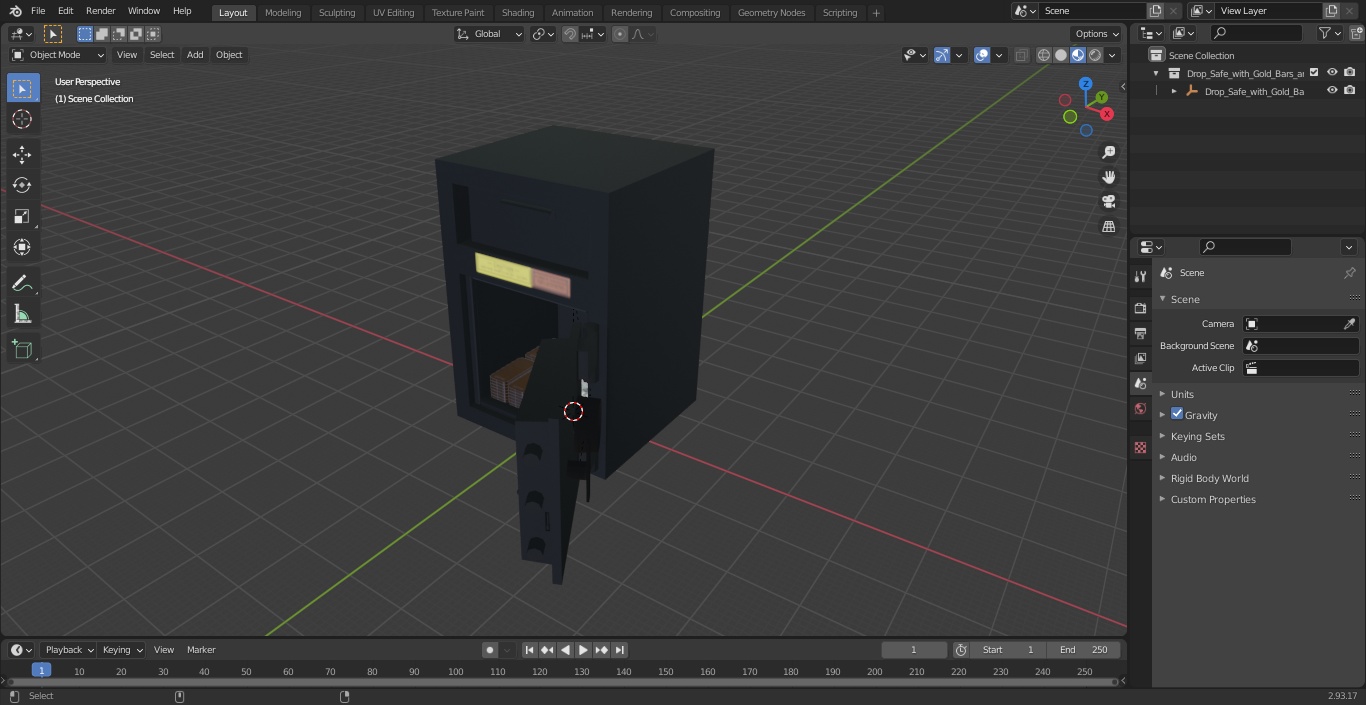Open the World properties tab
Viewport: 1366px width, 705px height.
point(1140,409)
